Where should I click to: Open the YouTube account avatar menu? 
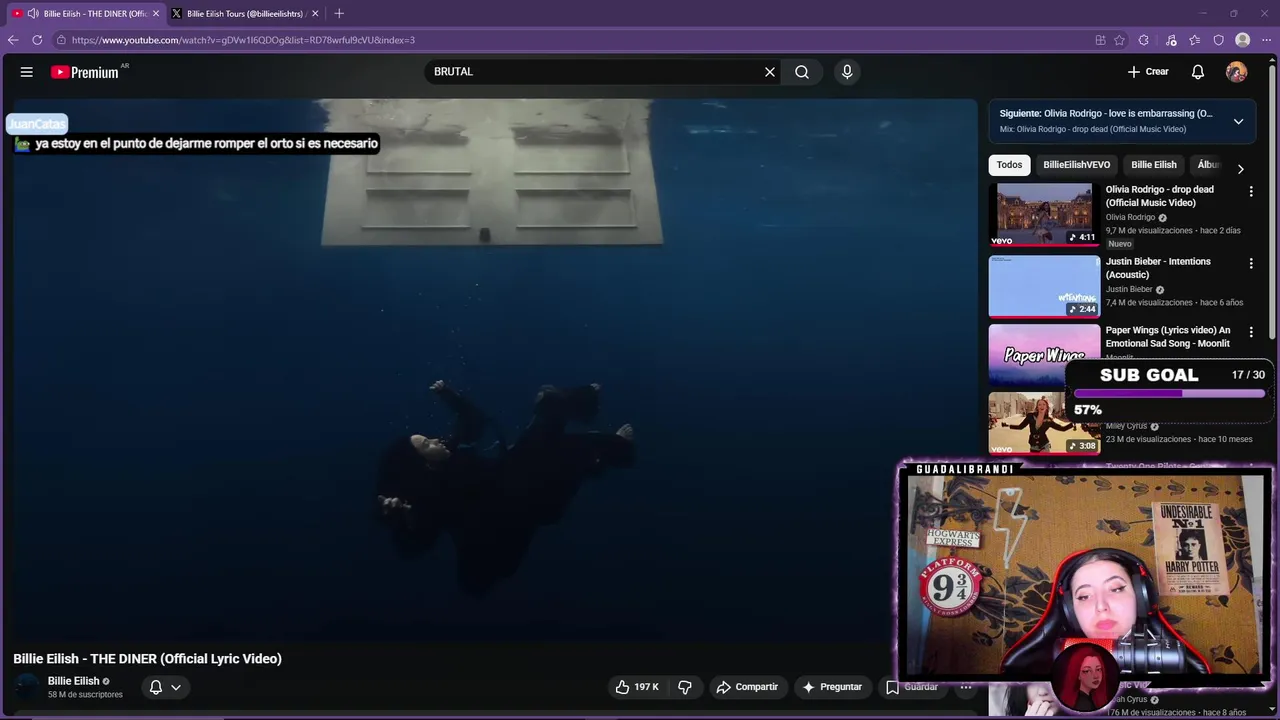tap(1237, 72)
